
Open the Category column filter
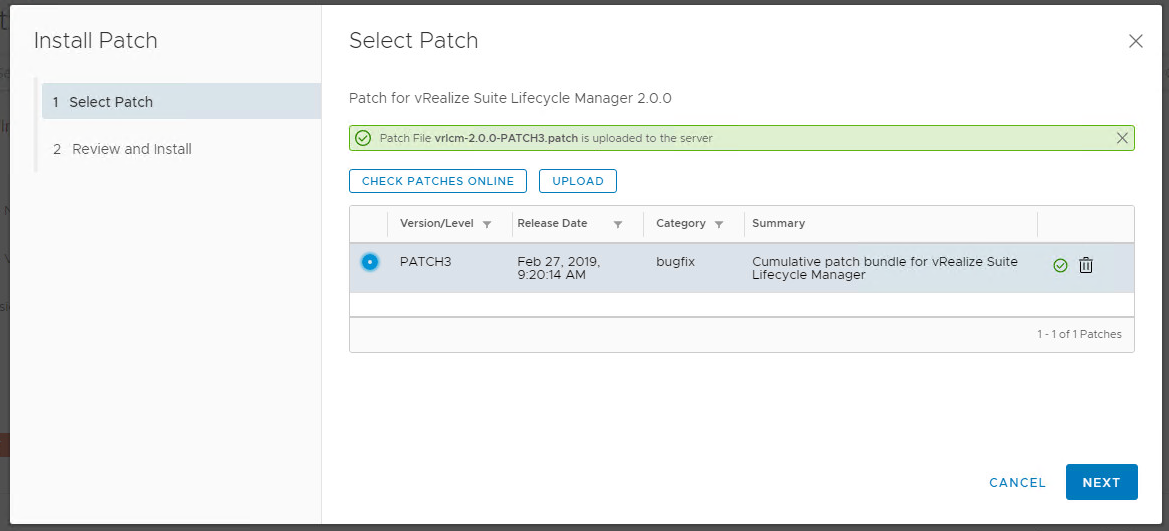click(x=719, y=224)
